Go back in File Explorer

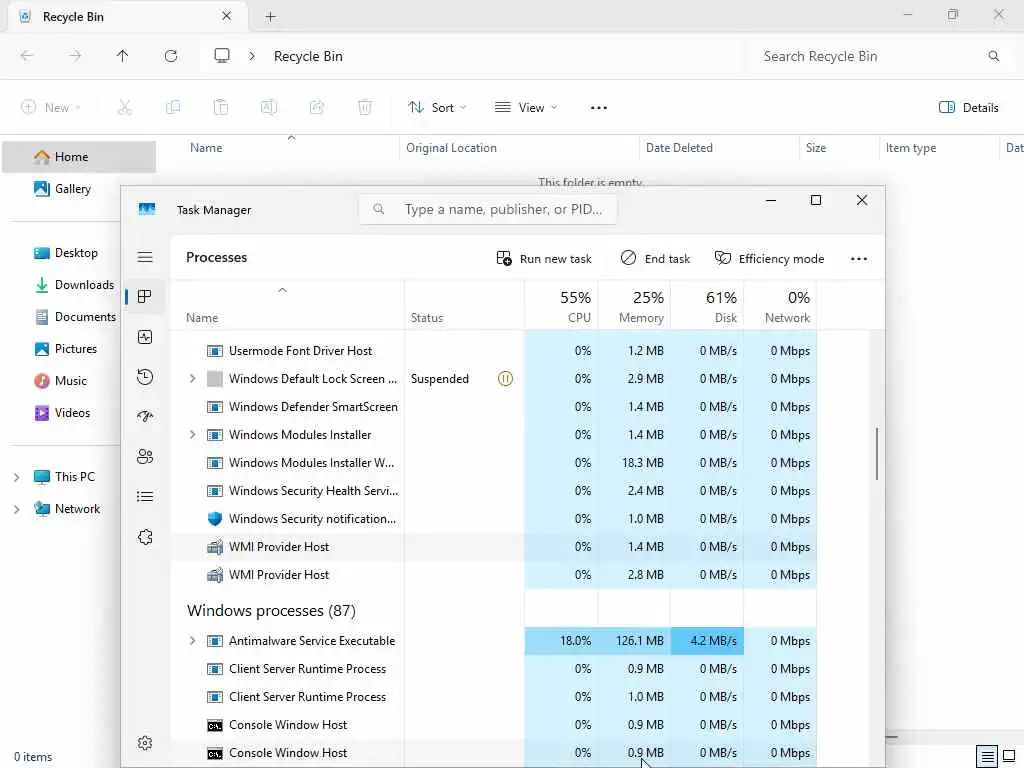point(27,56)
